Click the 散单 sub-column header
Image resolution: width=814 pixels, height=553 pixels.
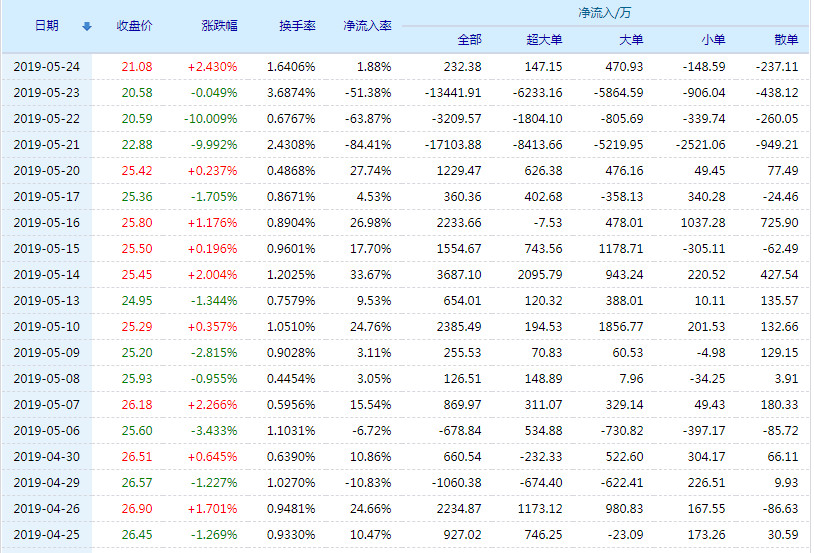(786, 40)
